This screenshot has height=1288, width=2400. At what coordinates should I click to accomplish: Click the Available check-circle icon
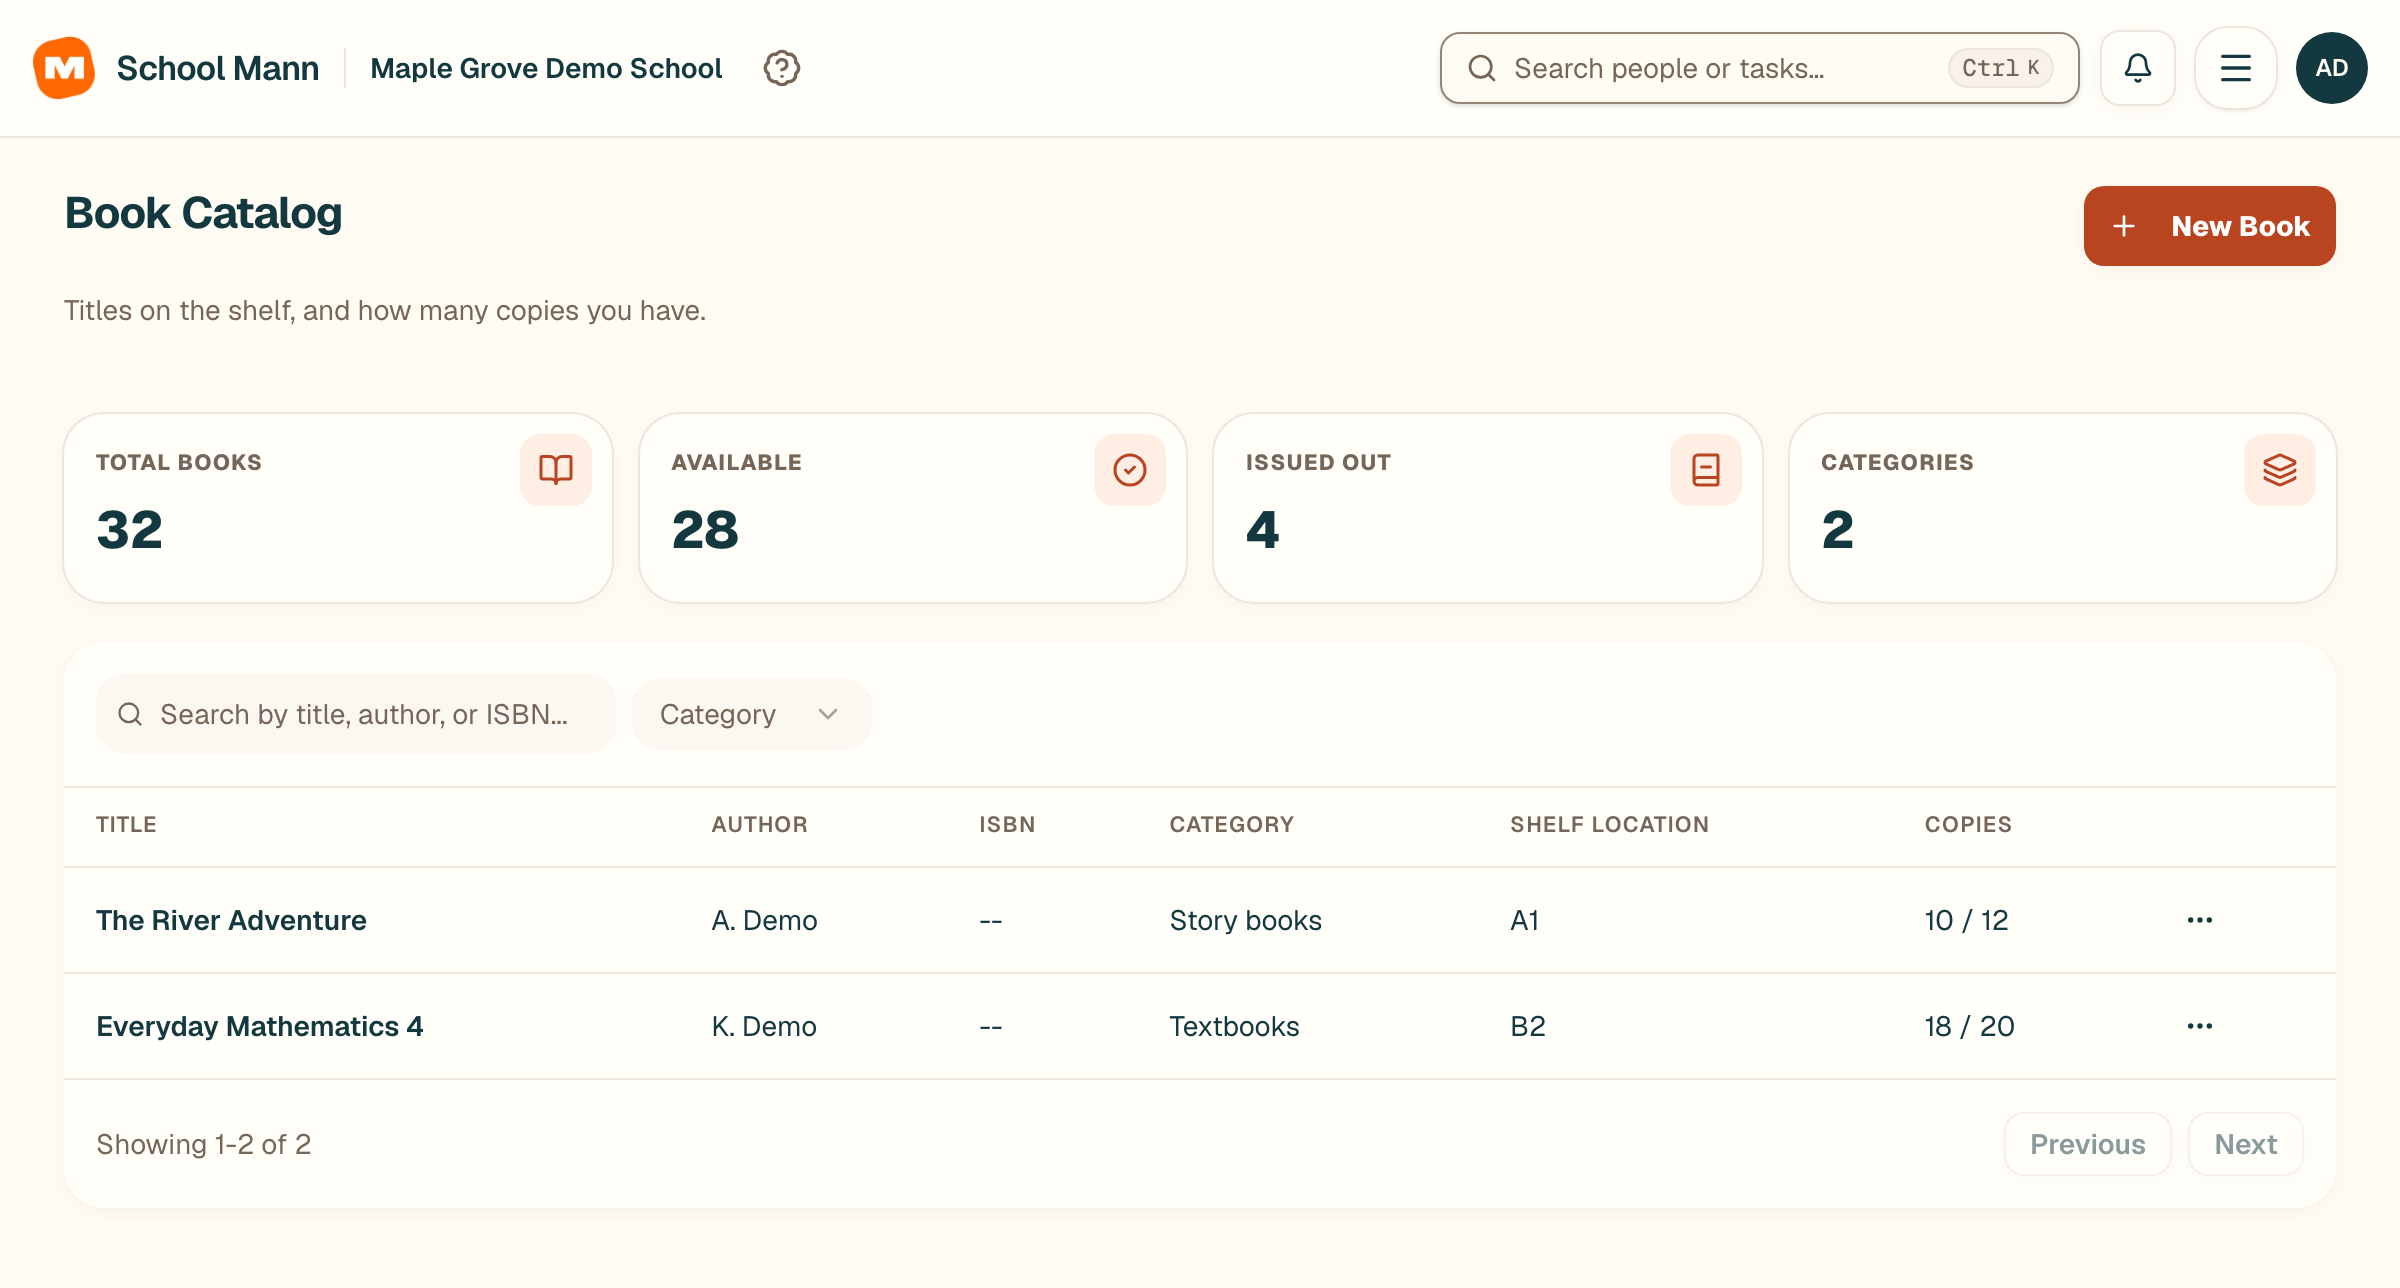(1130, 470)
